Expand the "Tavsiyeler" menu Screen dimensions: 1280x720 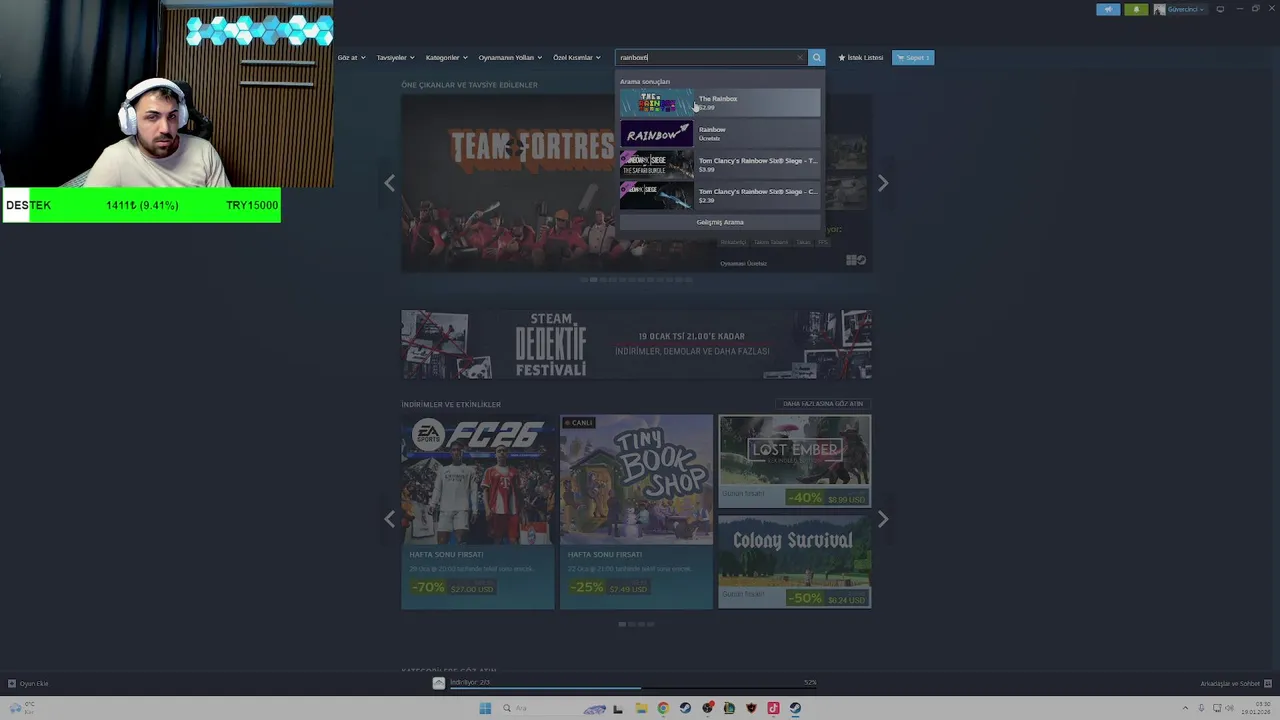395,57
